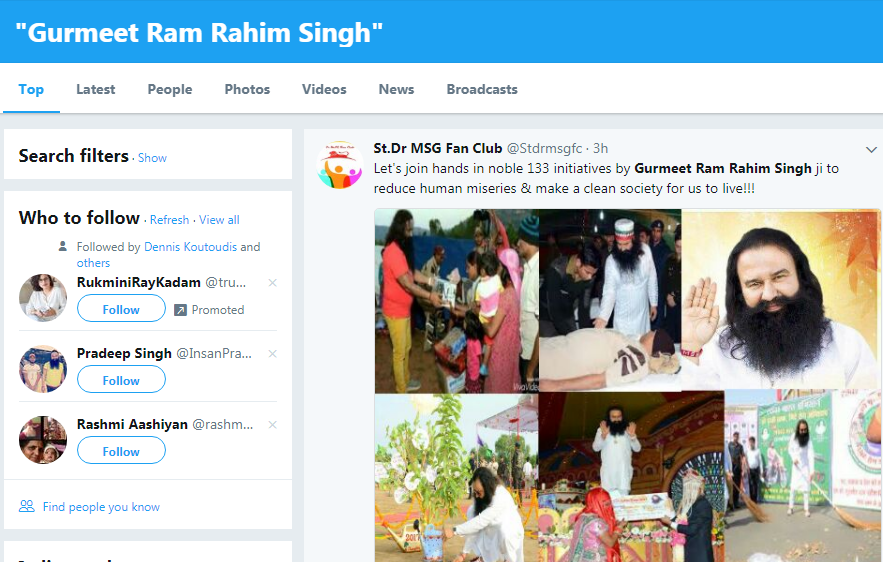This screenshot has height=562, width=883.
Task: Show the search filters
Action: (152, 158)
